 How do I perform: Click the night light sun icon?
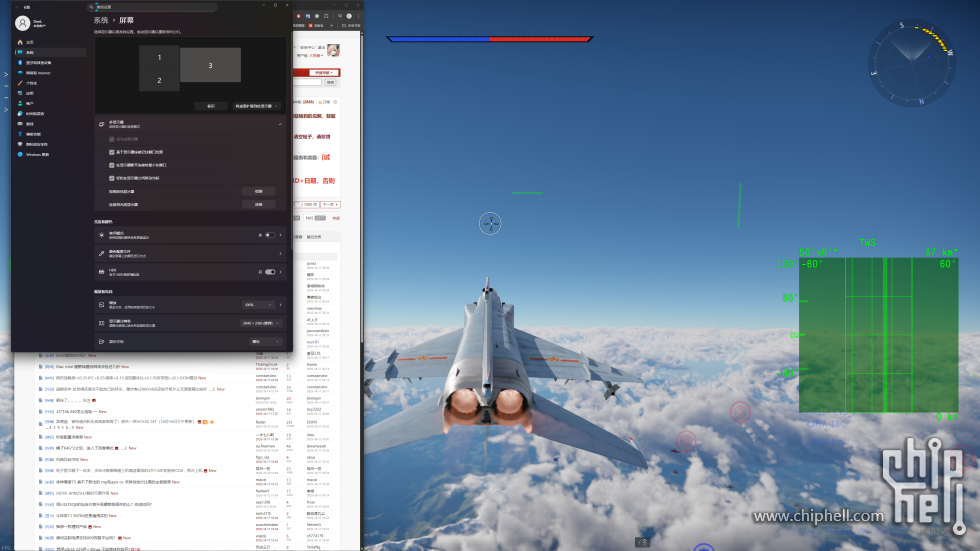pos(101,235)
